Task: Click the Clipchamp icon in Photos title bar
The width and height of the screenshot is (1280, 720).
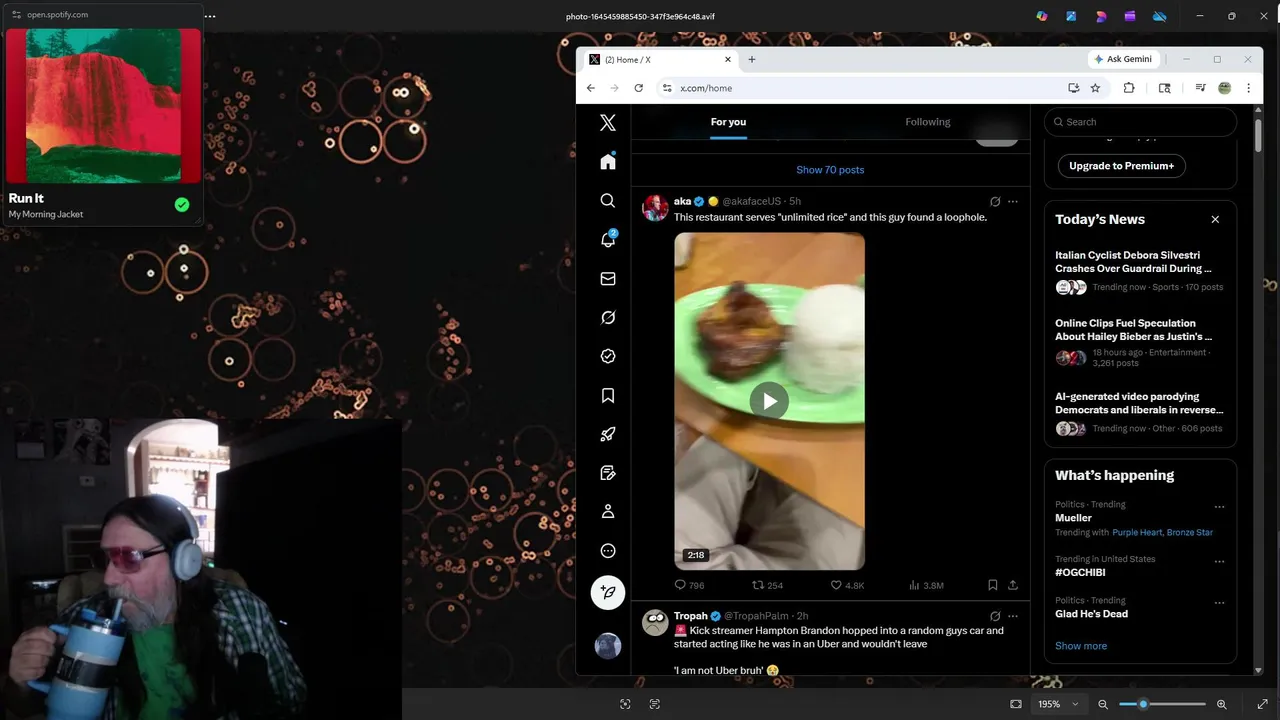Action: pyautogui.click(x=1130, y=16)
